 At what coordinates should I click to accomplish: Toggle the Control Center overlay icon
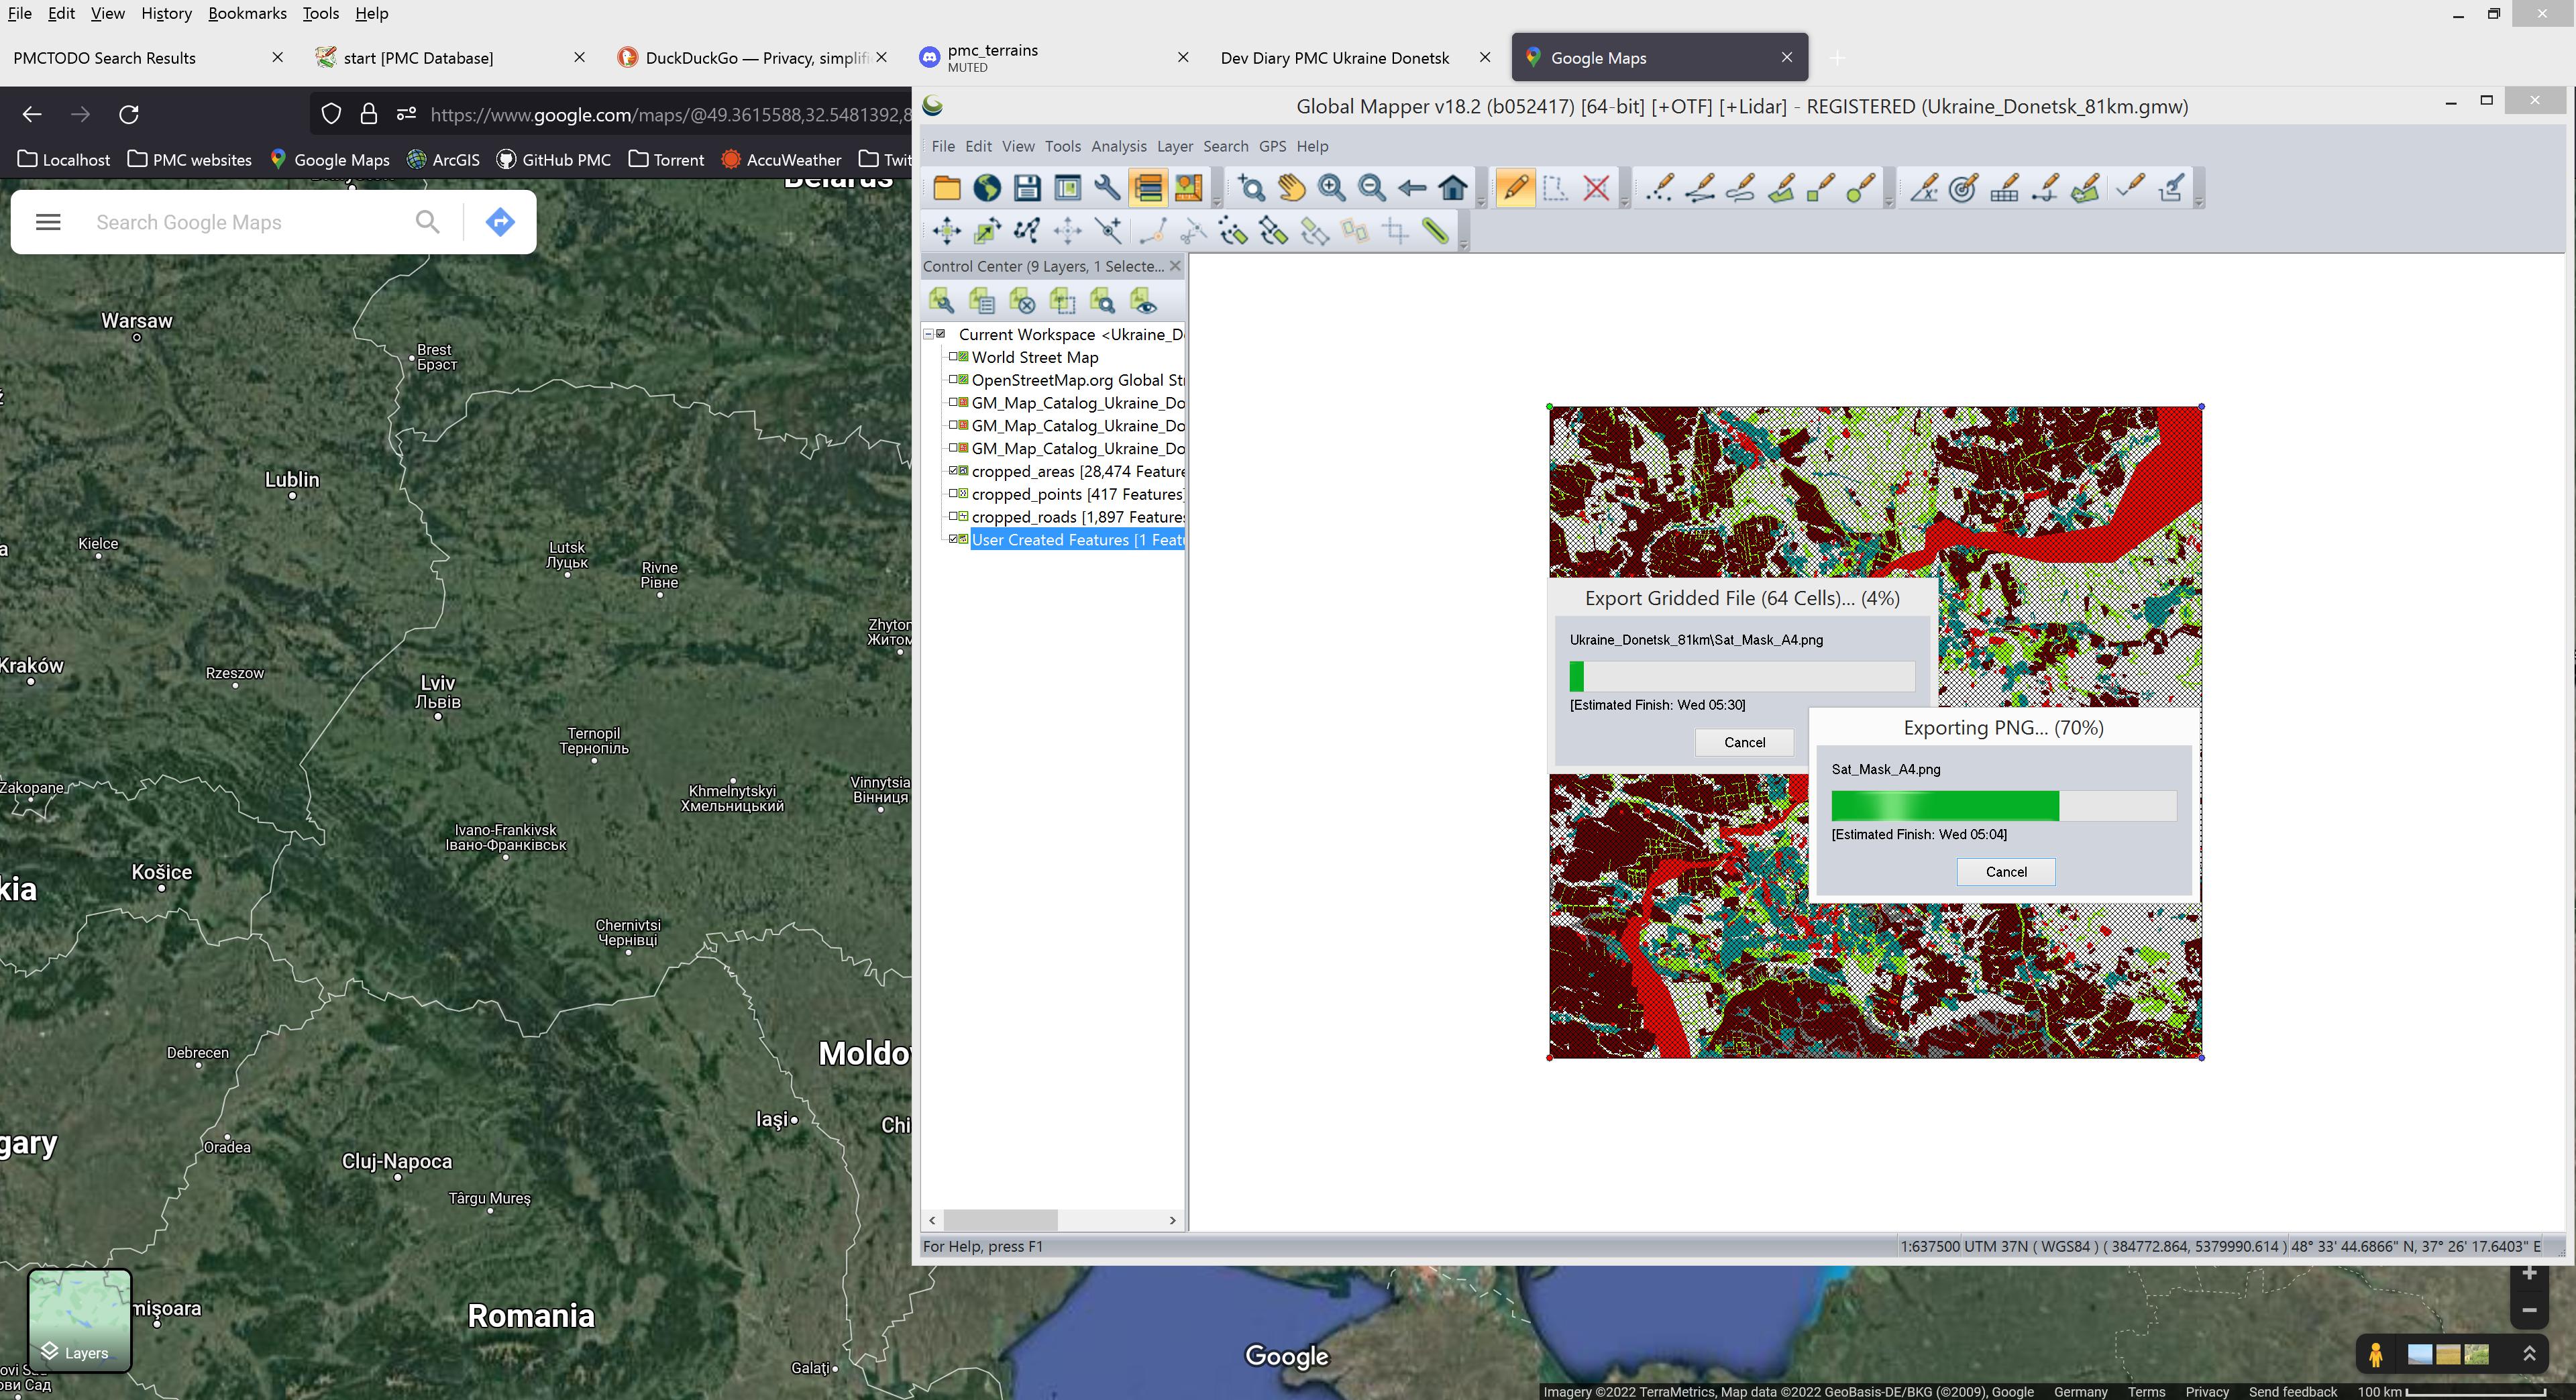click(1148, 188)
